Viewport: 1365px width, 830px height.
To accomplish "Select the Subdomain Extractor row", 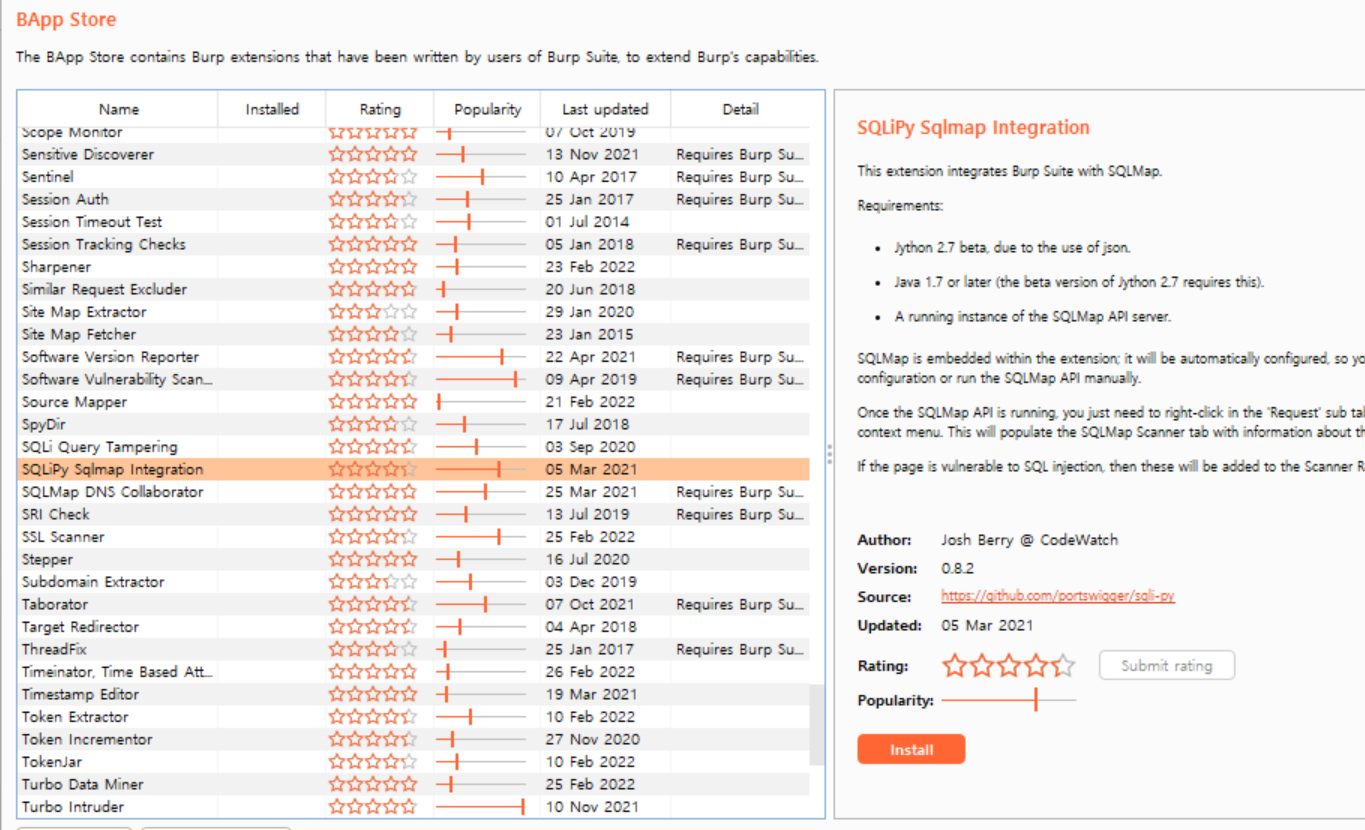I will [x=414, y=581].
